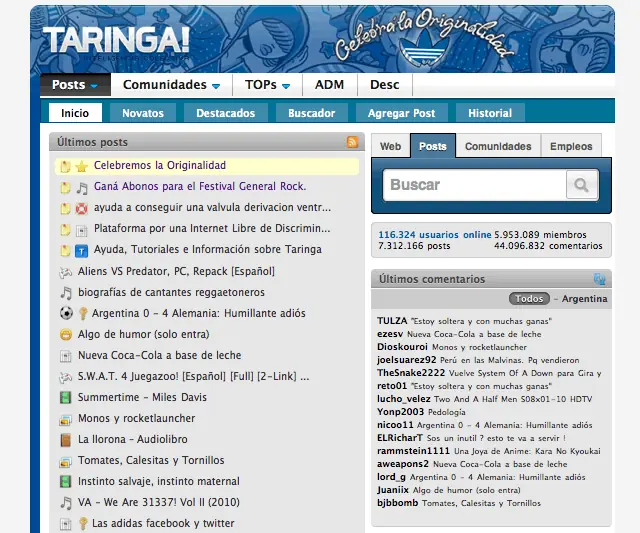Image resolution: width=640 pixels, height=533 pixels.
Task: Open the ADM menu item
Action: (x=329, y=84)
